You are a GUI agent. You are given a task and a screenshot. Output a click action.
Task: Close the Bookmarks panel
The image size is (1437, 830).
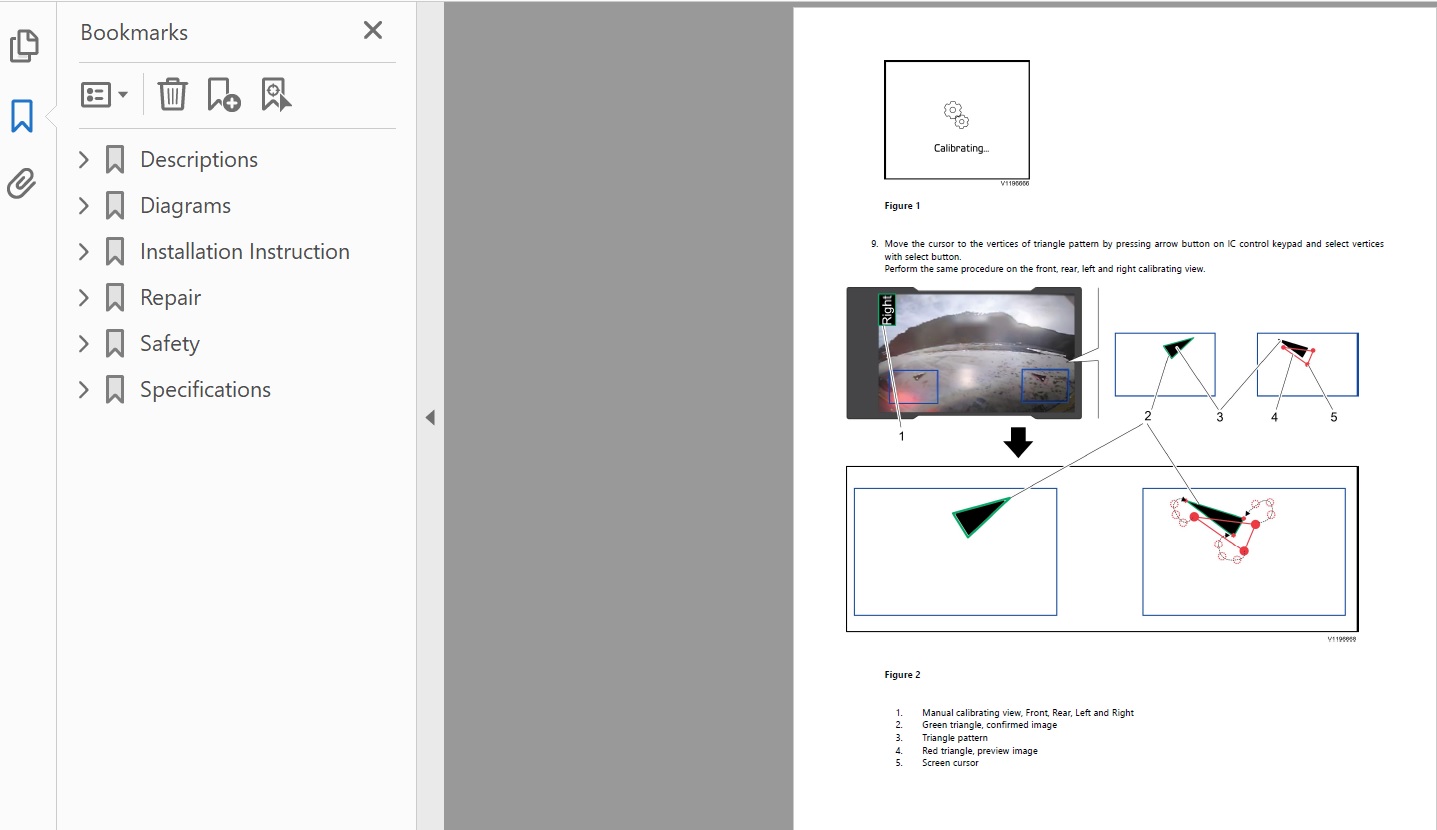click(373, 31)
